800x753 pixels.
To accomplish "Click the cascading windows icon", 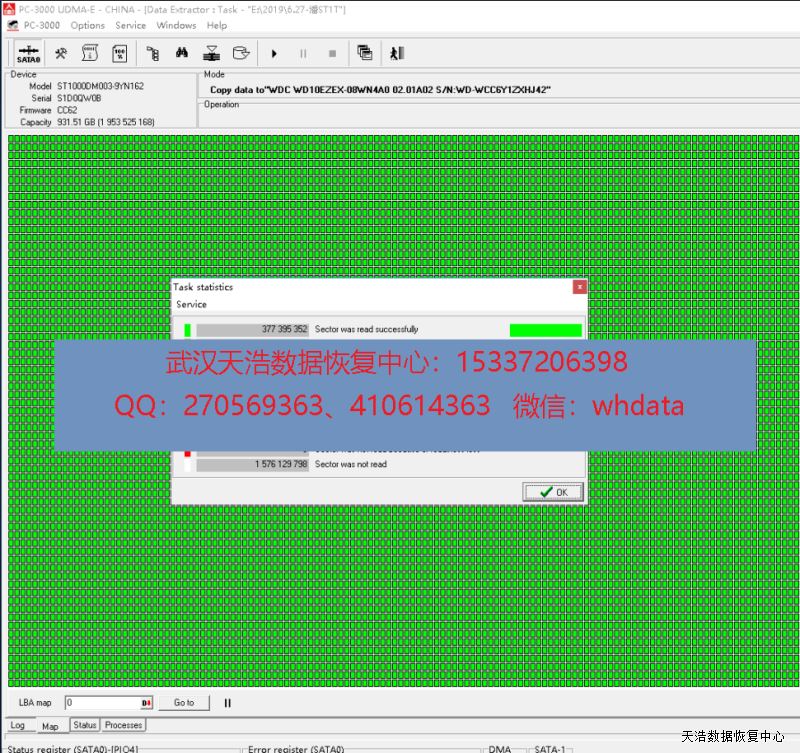I will (x=364, y=53).
